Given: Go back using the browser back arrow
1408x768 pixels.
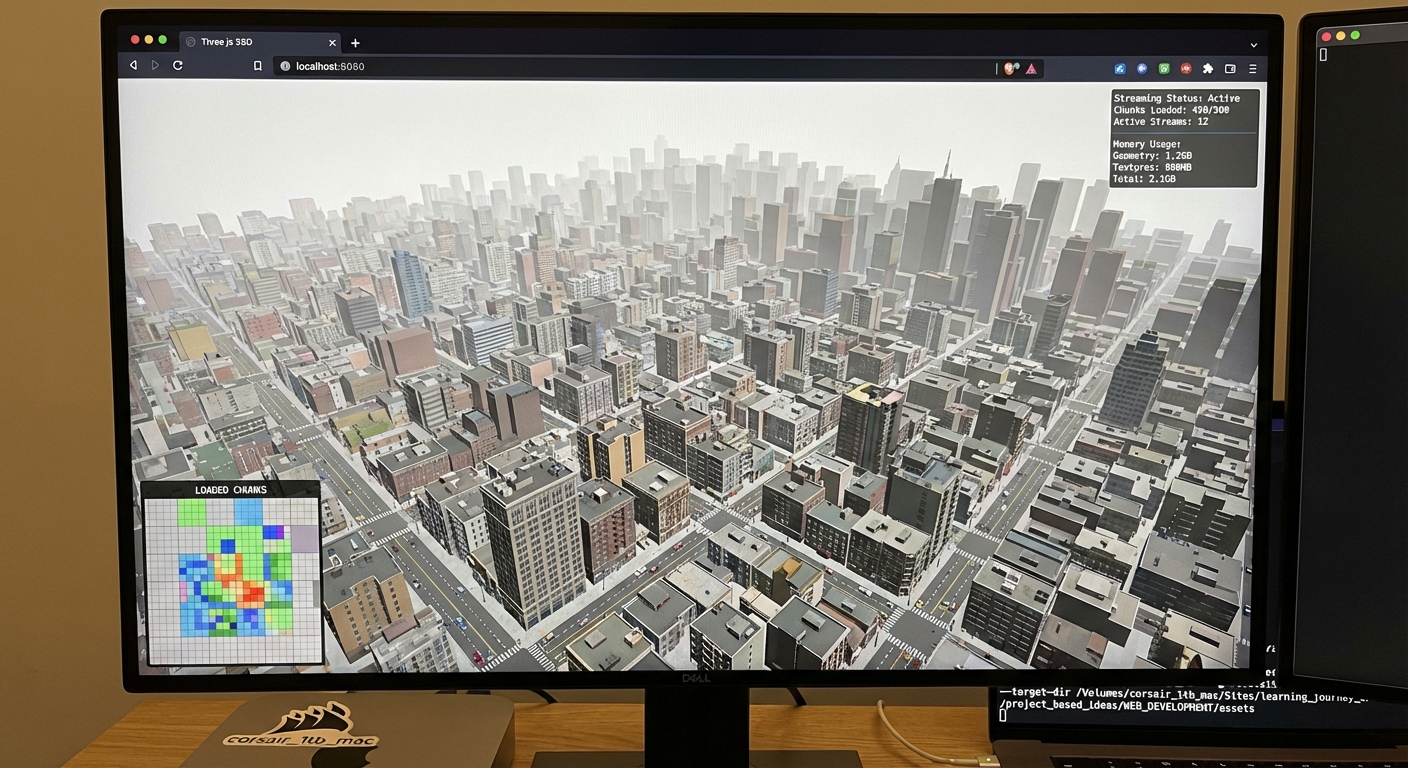Looking at the screenshot, I should click(133, 66).
